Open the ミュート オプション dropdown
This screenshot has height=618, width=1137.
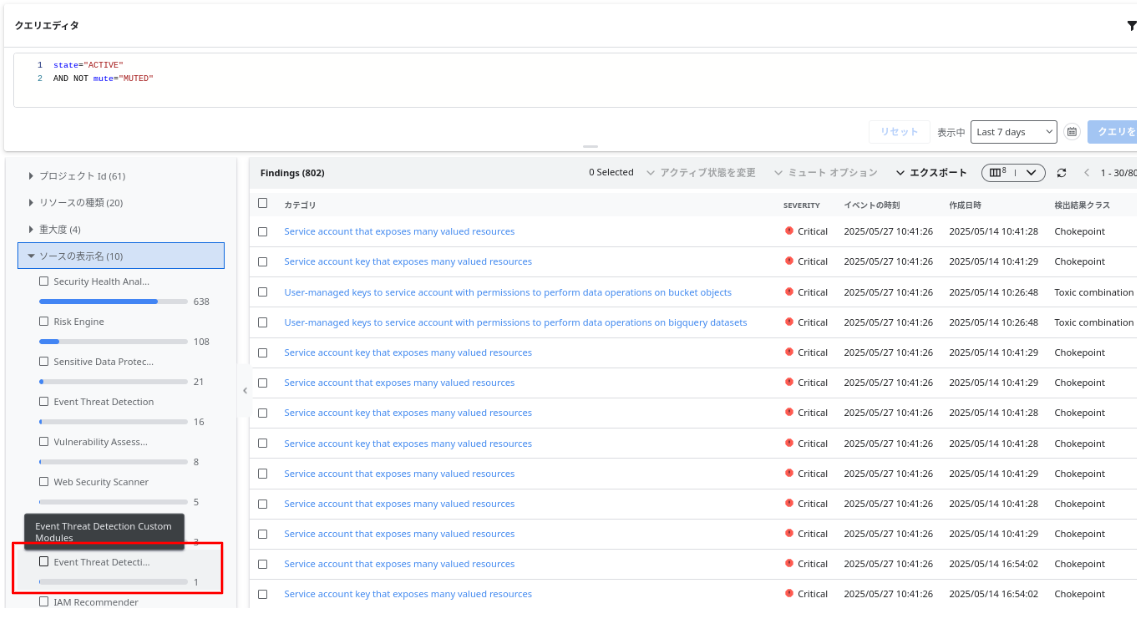[x=825, y=173]
